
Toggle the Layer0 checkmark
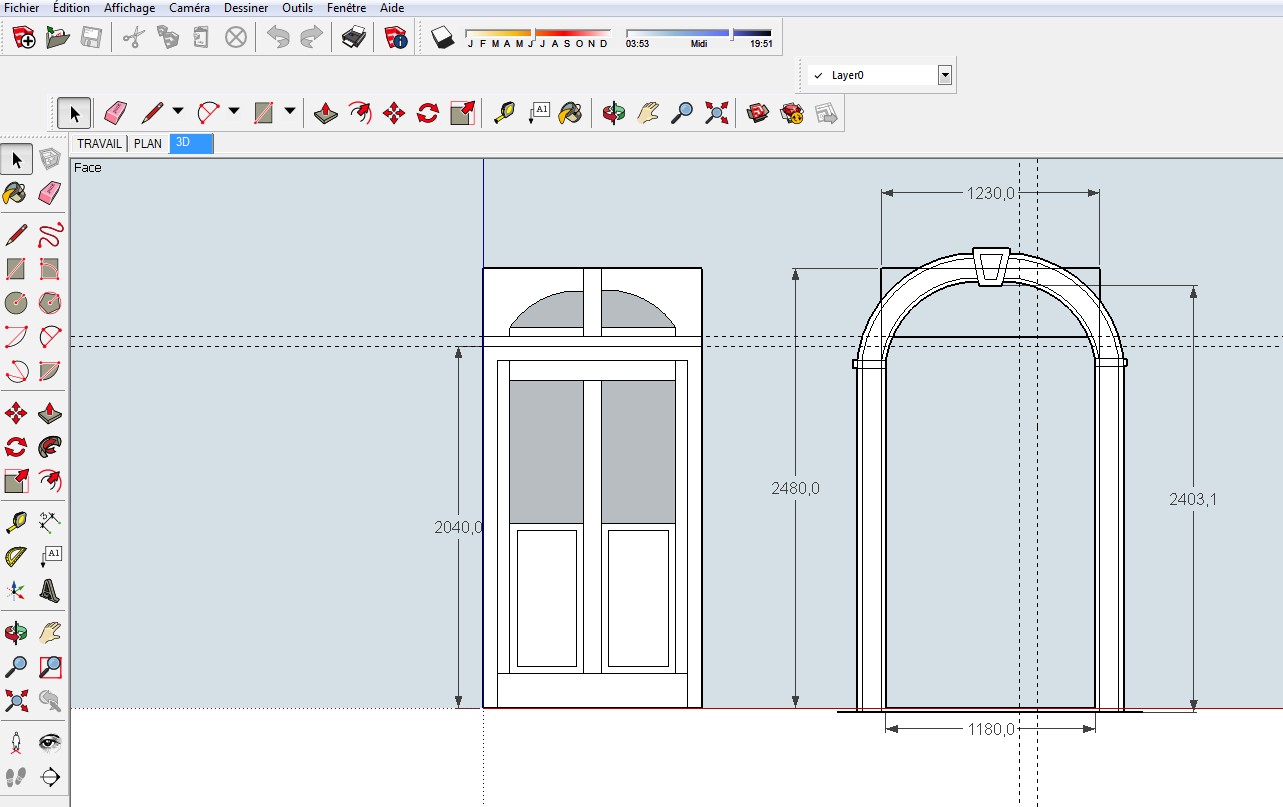[x=818, y=75]
